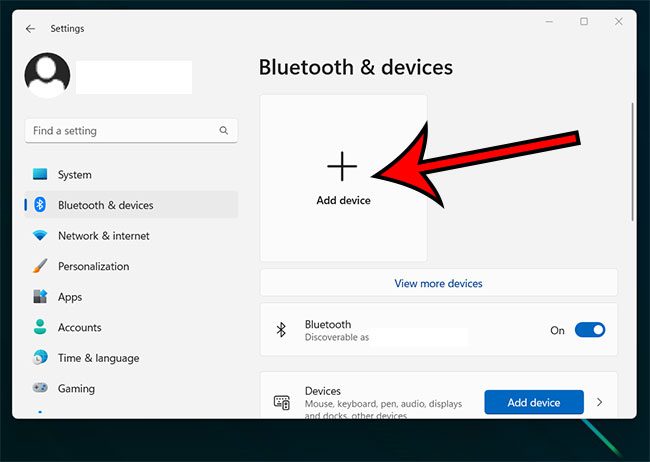Click the Time & language globe icon
Viewport: 650px width, 462px height.
40,358
